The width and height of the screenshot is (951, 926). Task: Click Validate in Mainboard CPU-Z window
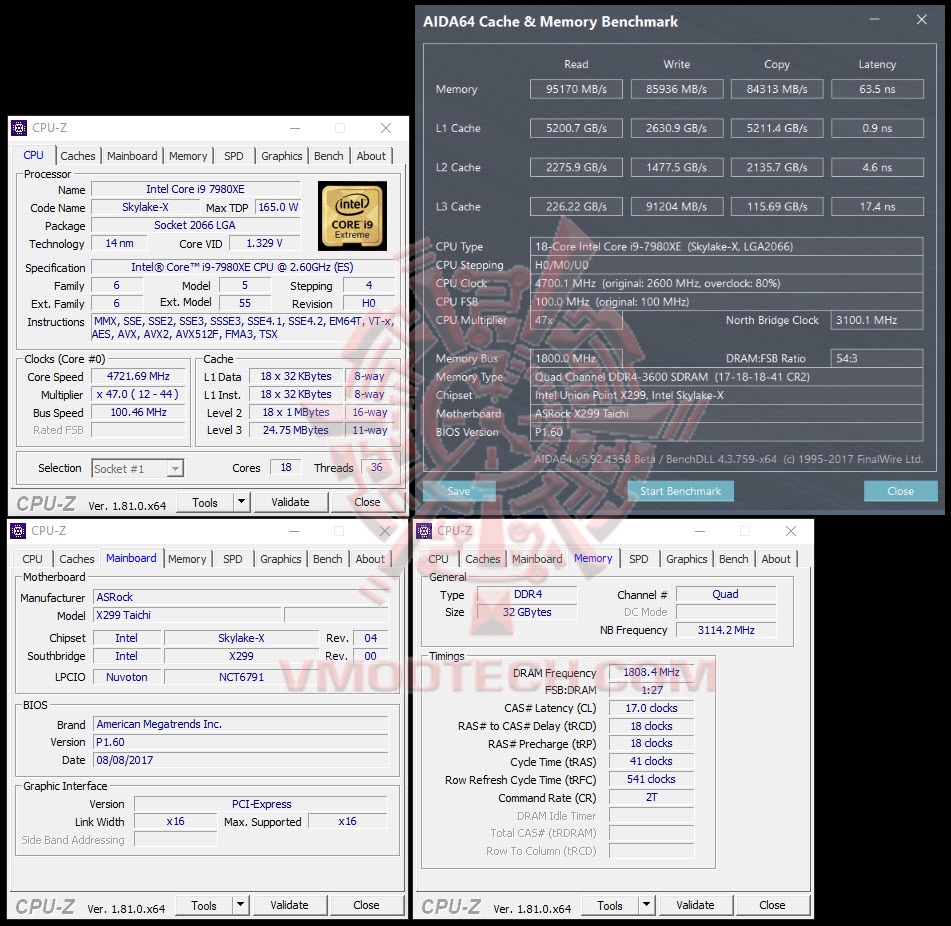289,905
